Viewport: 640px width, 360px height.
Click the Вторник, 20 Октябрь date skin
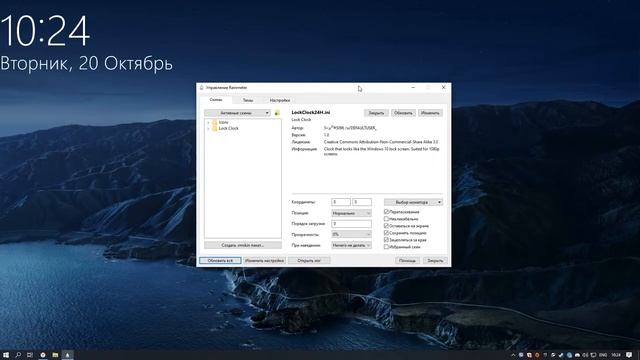pyautogui.click(x=86, y=64)
